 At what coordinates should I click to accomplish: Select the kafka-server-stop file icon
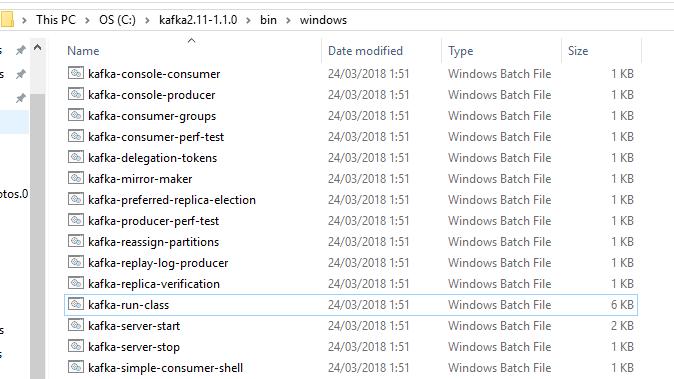pyautogui.click(x=76, y=346)
